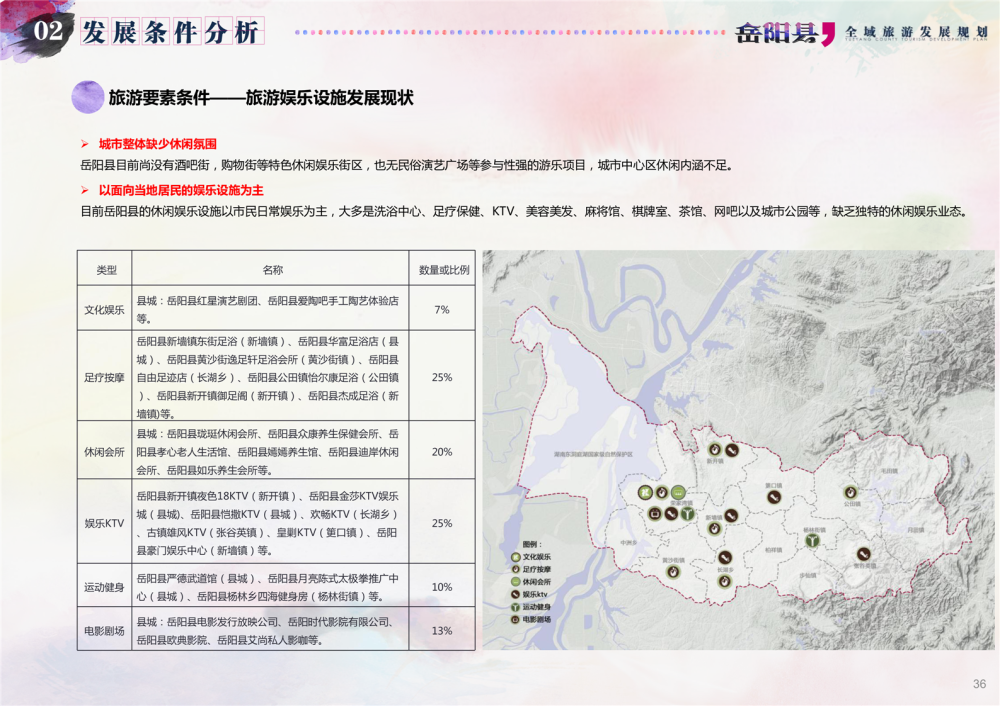The height and width of the screenshot is (706, 1000).
Task: Click the red heading 城市整体缺少休闲氛围
Action: [x=157, y=144]
